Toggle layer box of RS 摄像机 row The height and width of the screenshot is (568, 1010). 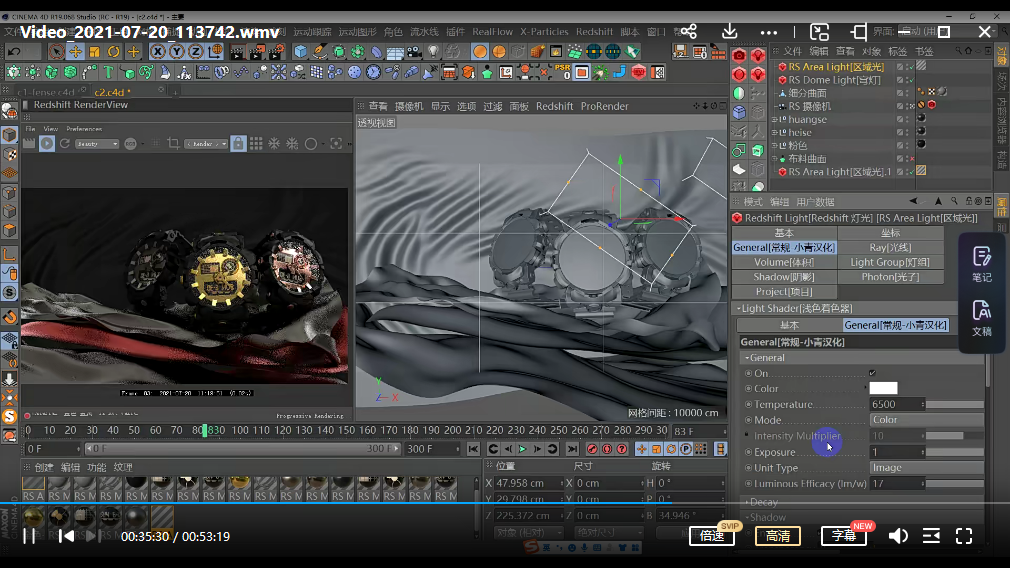(900, 106)
